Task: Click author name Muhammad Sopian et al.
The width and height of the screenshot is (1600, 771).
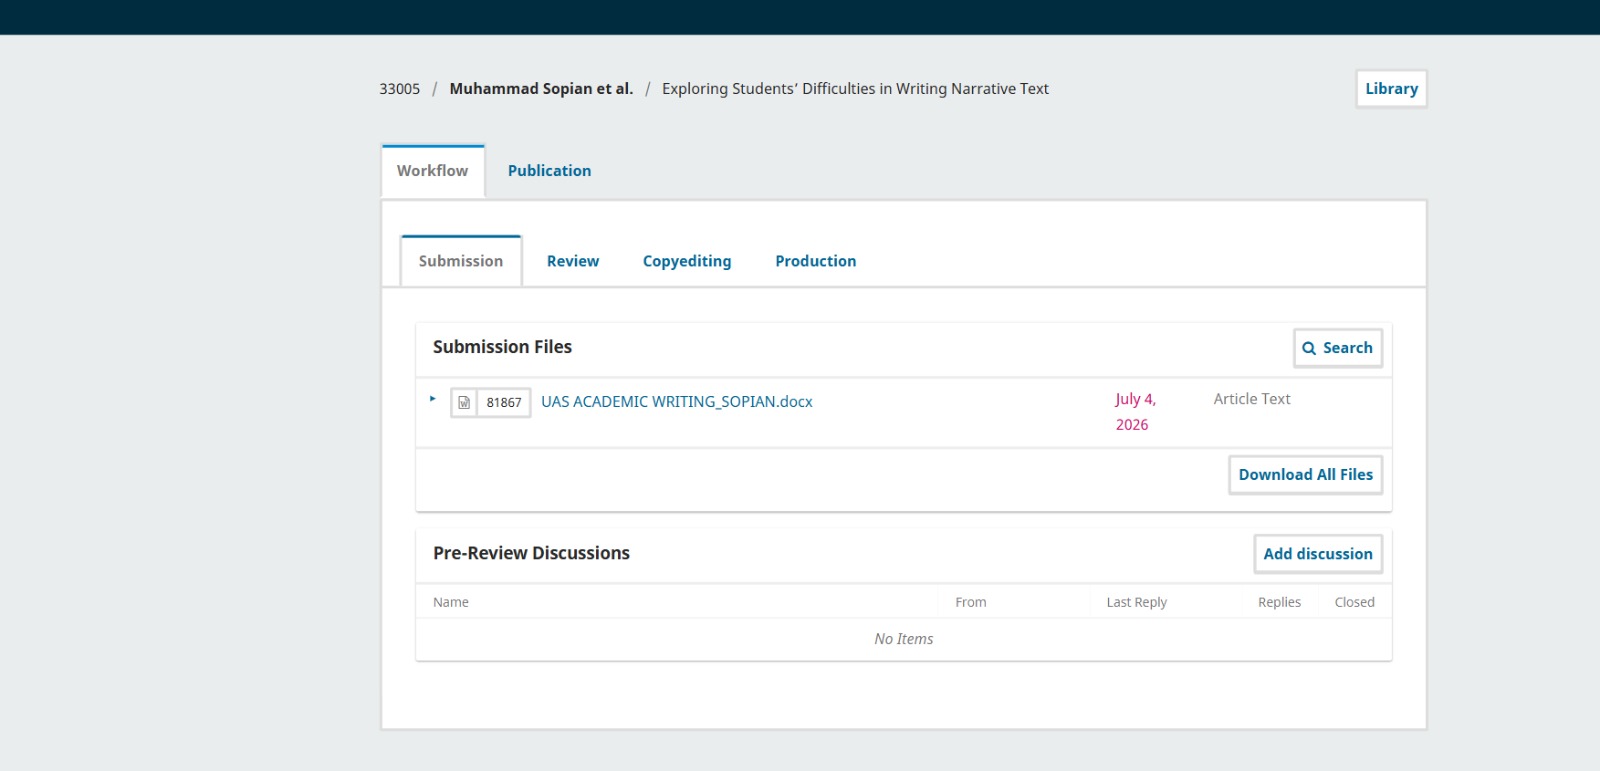Action: (x=541, y=89)
